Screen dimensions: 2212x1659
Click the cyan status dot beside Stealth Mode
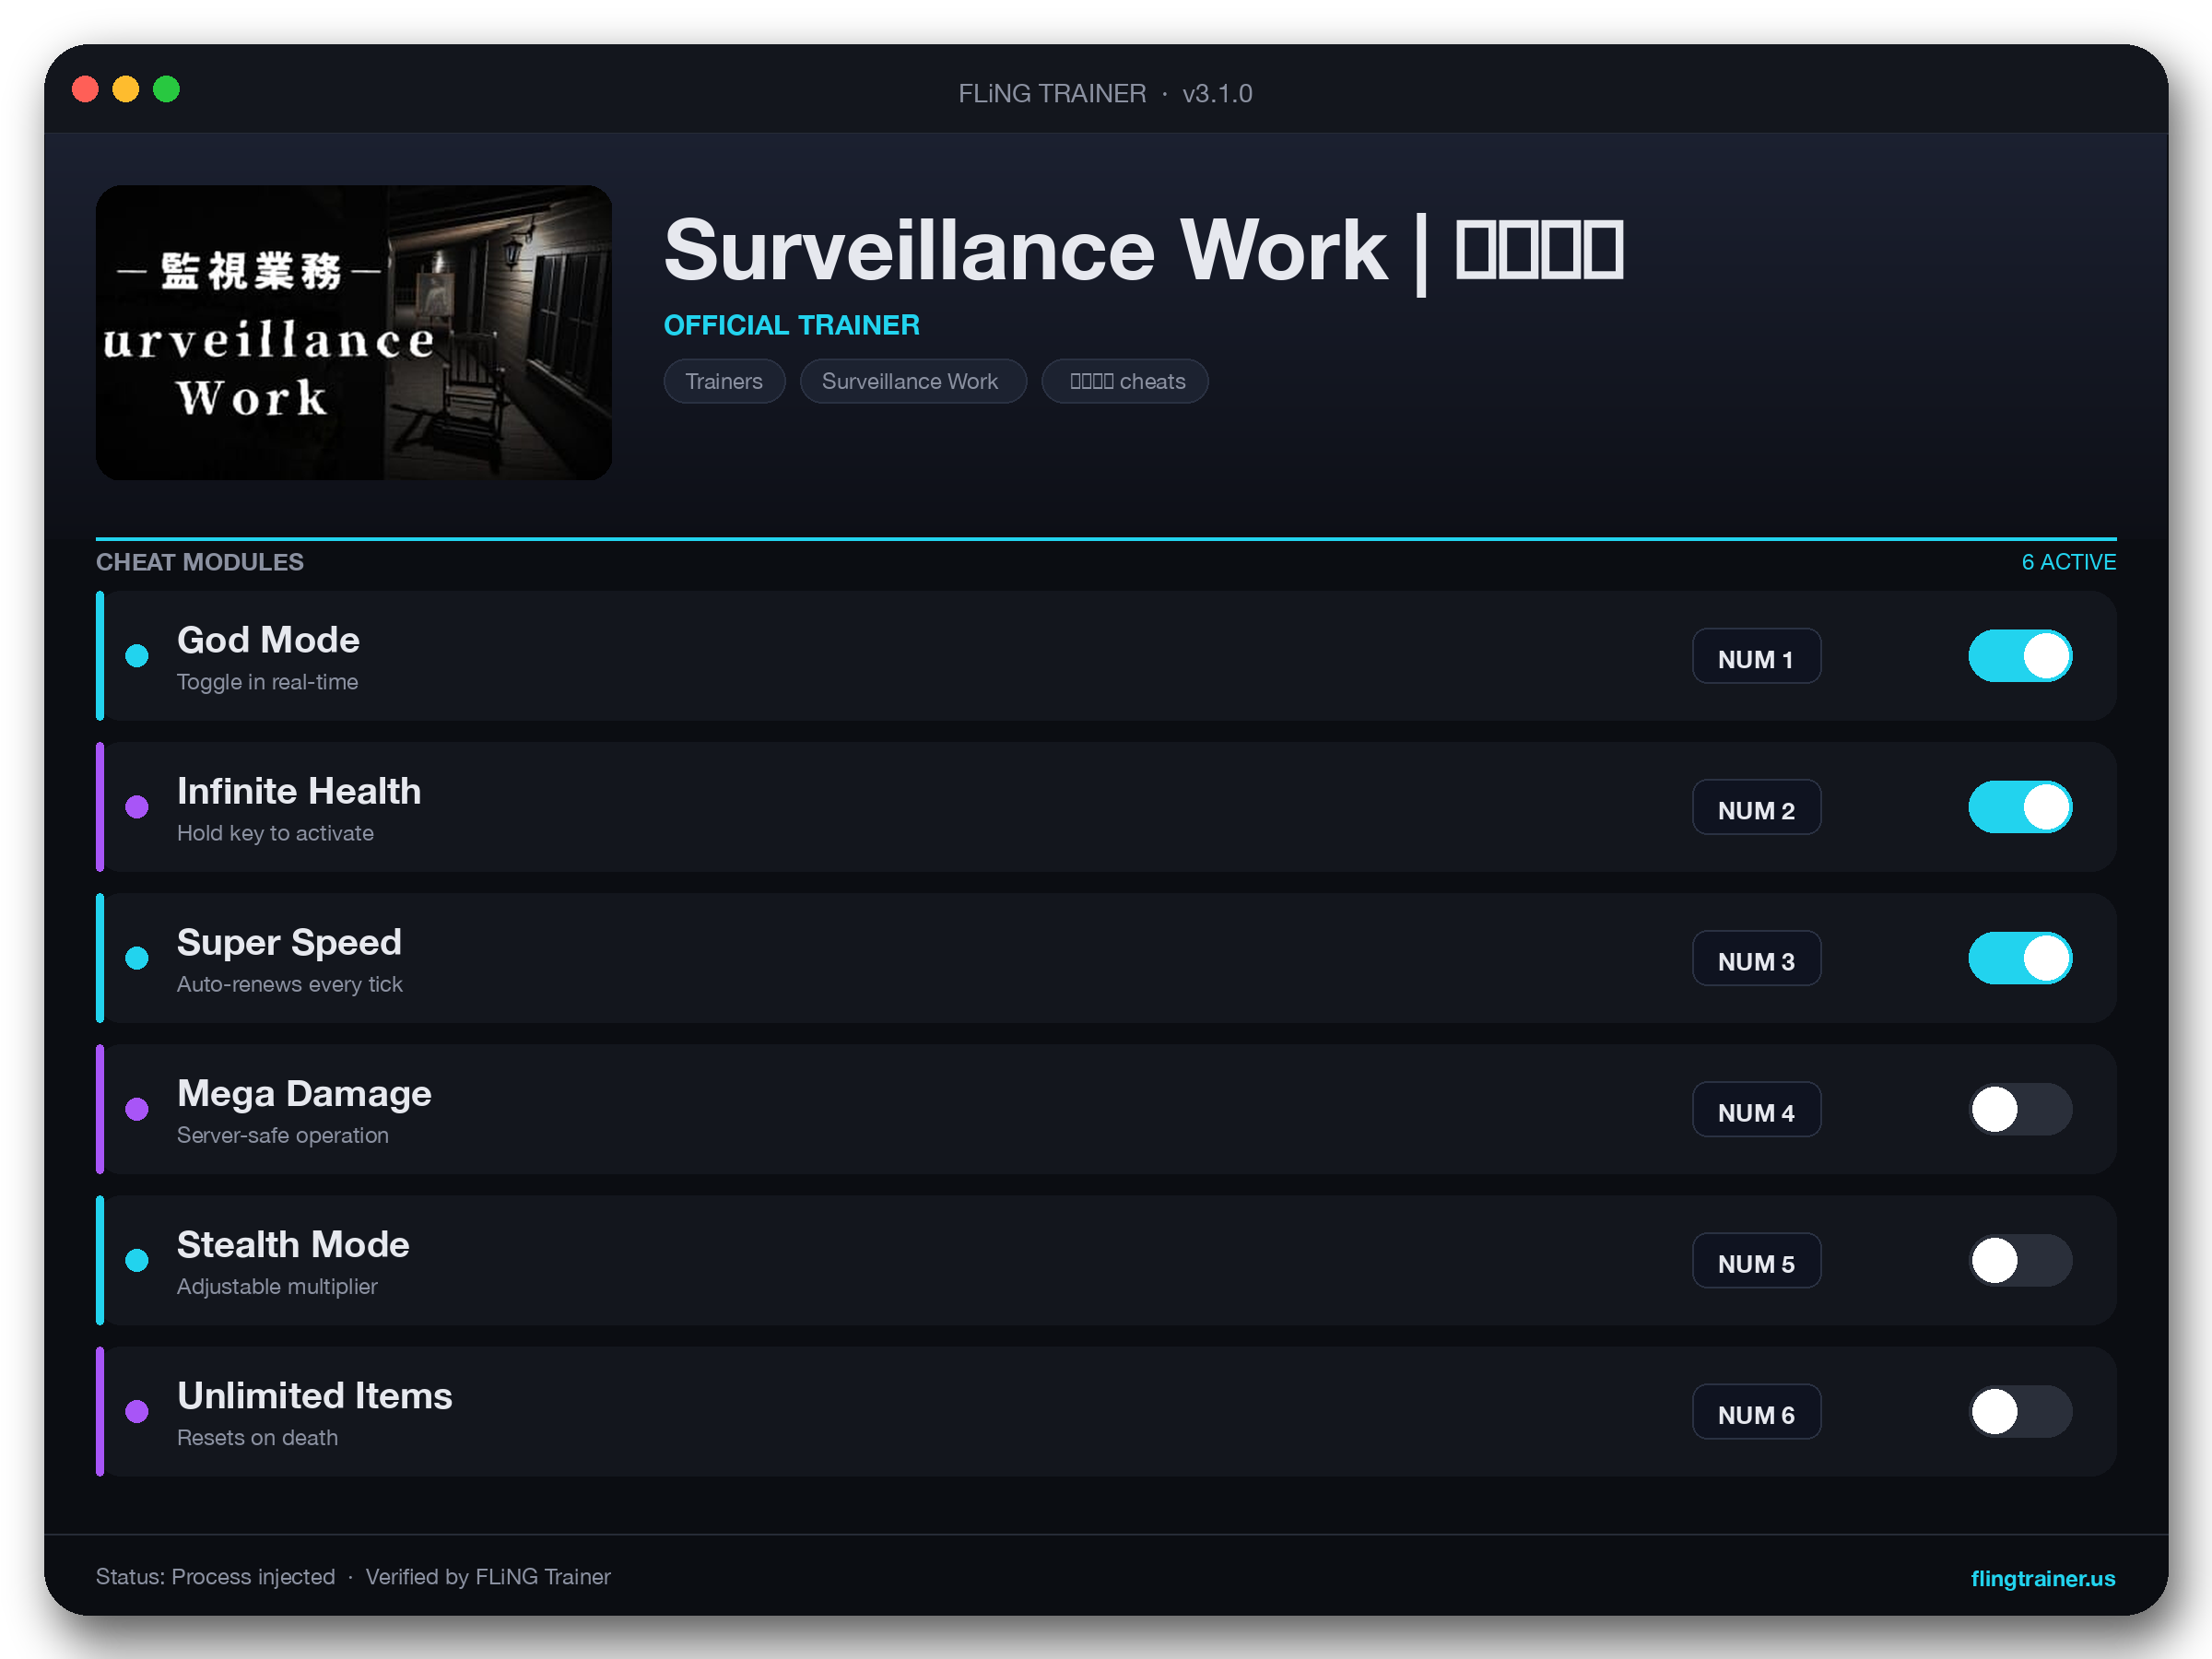coord(137,1260)
